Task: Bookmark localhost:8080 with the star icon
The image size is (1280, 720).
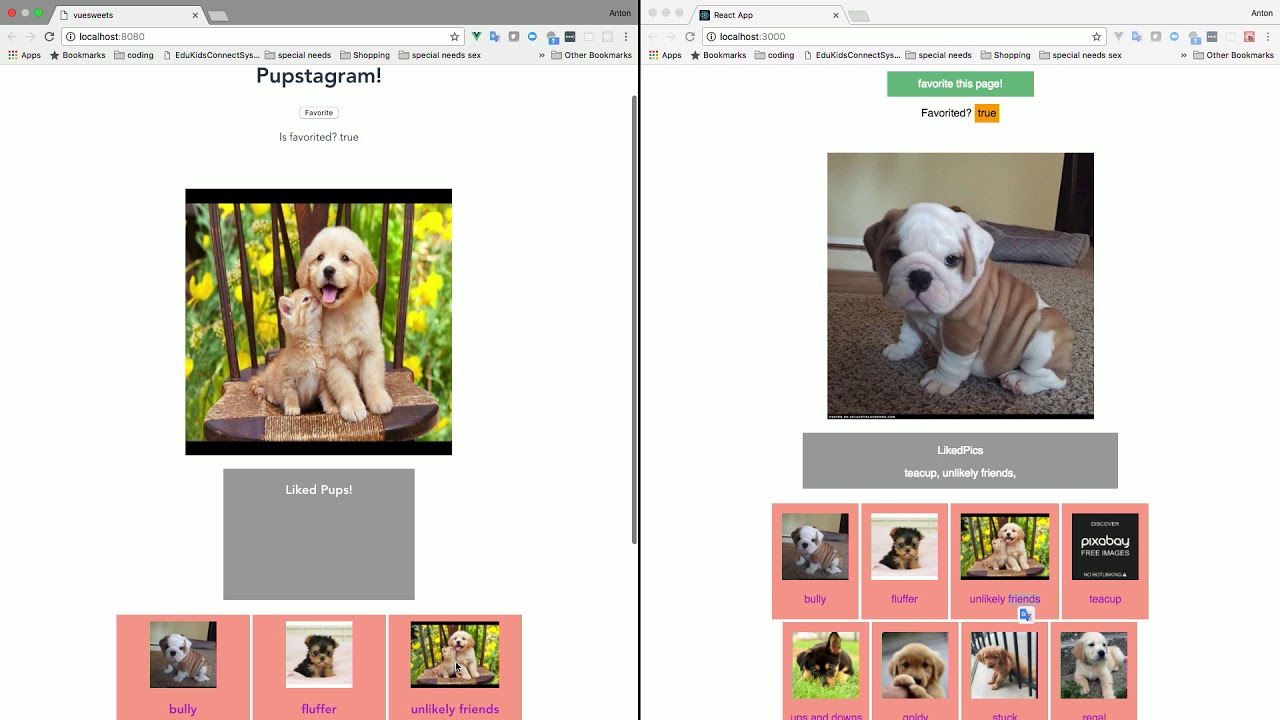Action: (x=455, y=37)
